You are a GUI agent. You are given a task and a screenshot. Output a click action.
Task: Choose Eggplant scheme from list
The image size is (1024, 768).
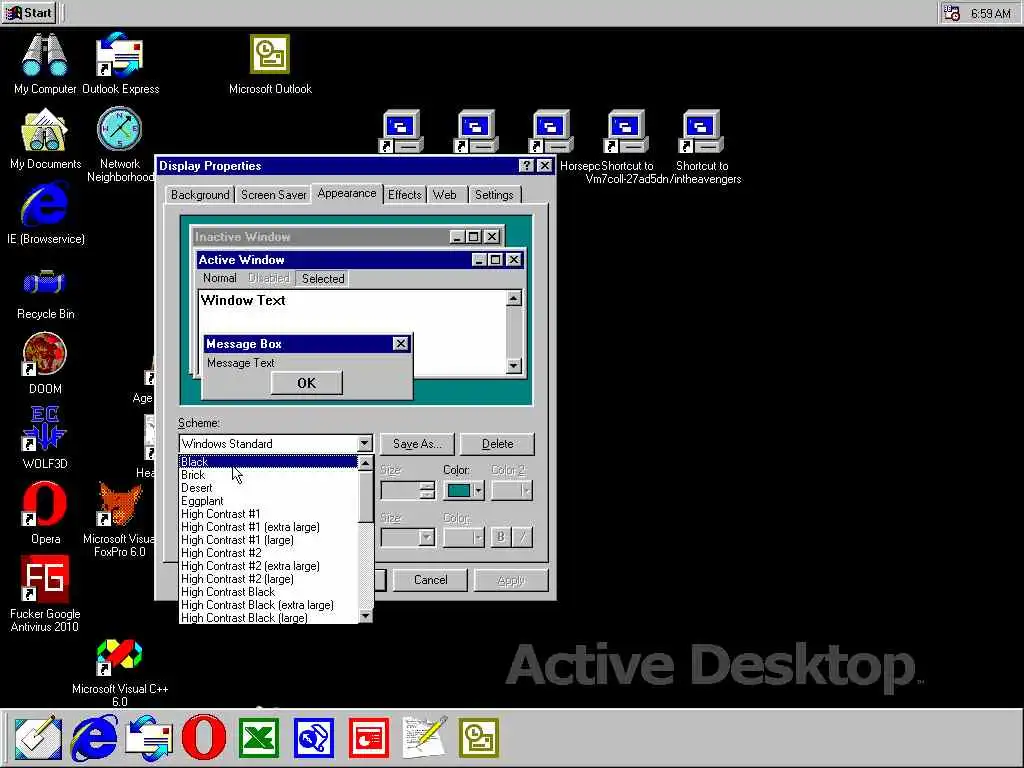click(268, 501)
